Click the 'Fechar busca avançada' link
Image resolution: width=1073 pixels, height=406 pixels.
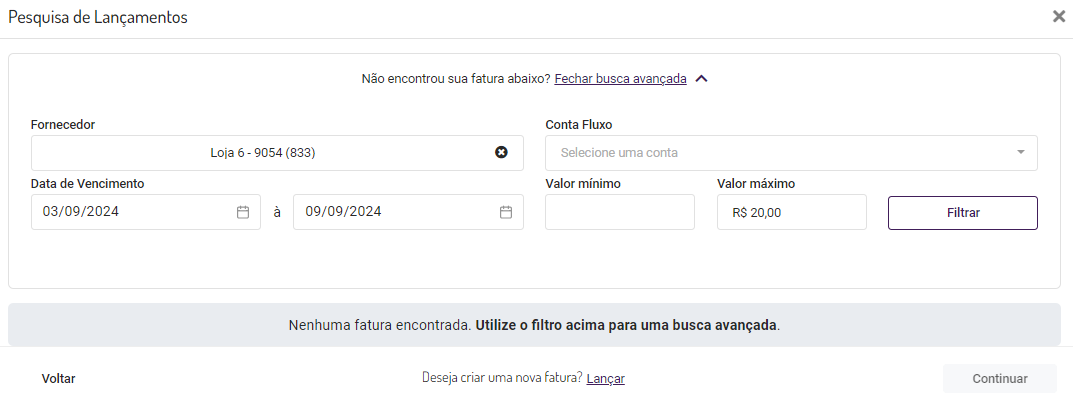620,79
